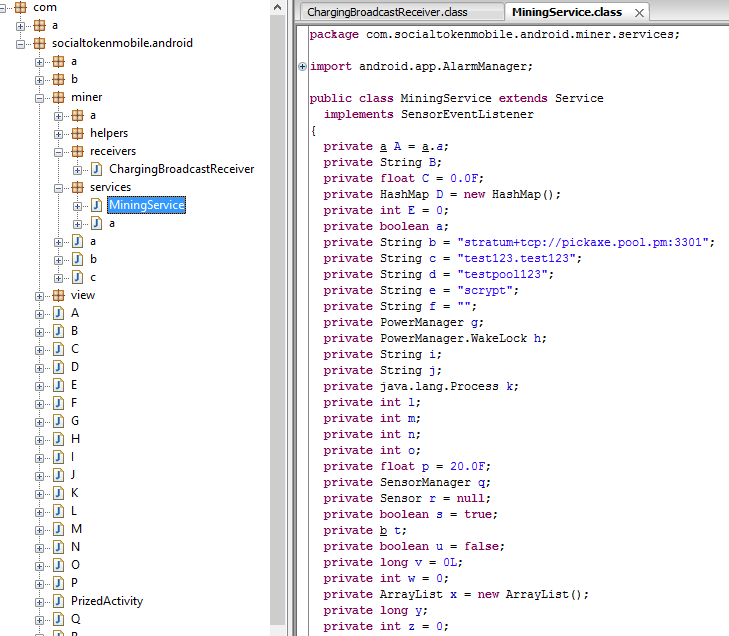Click the ChargingBroadcastReceiver class file icon
This screenshot has width=729, height=636.
pos(97,169)
